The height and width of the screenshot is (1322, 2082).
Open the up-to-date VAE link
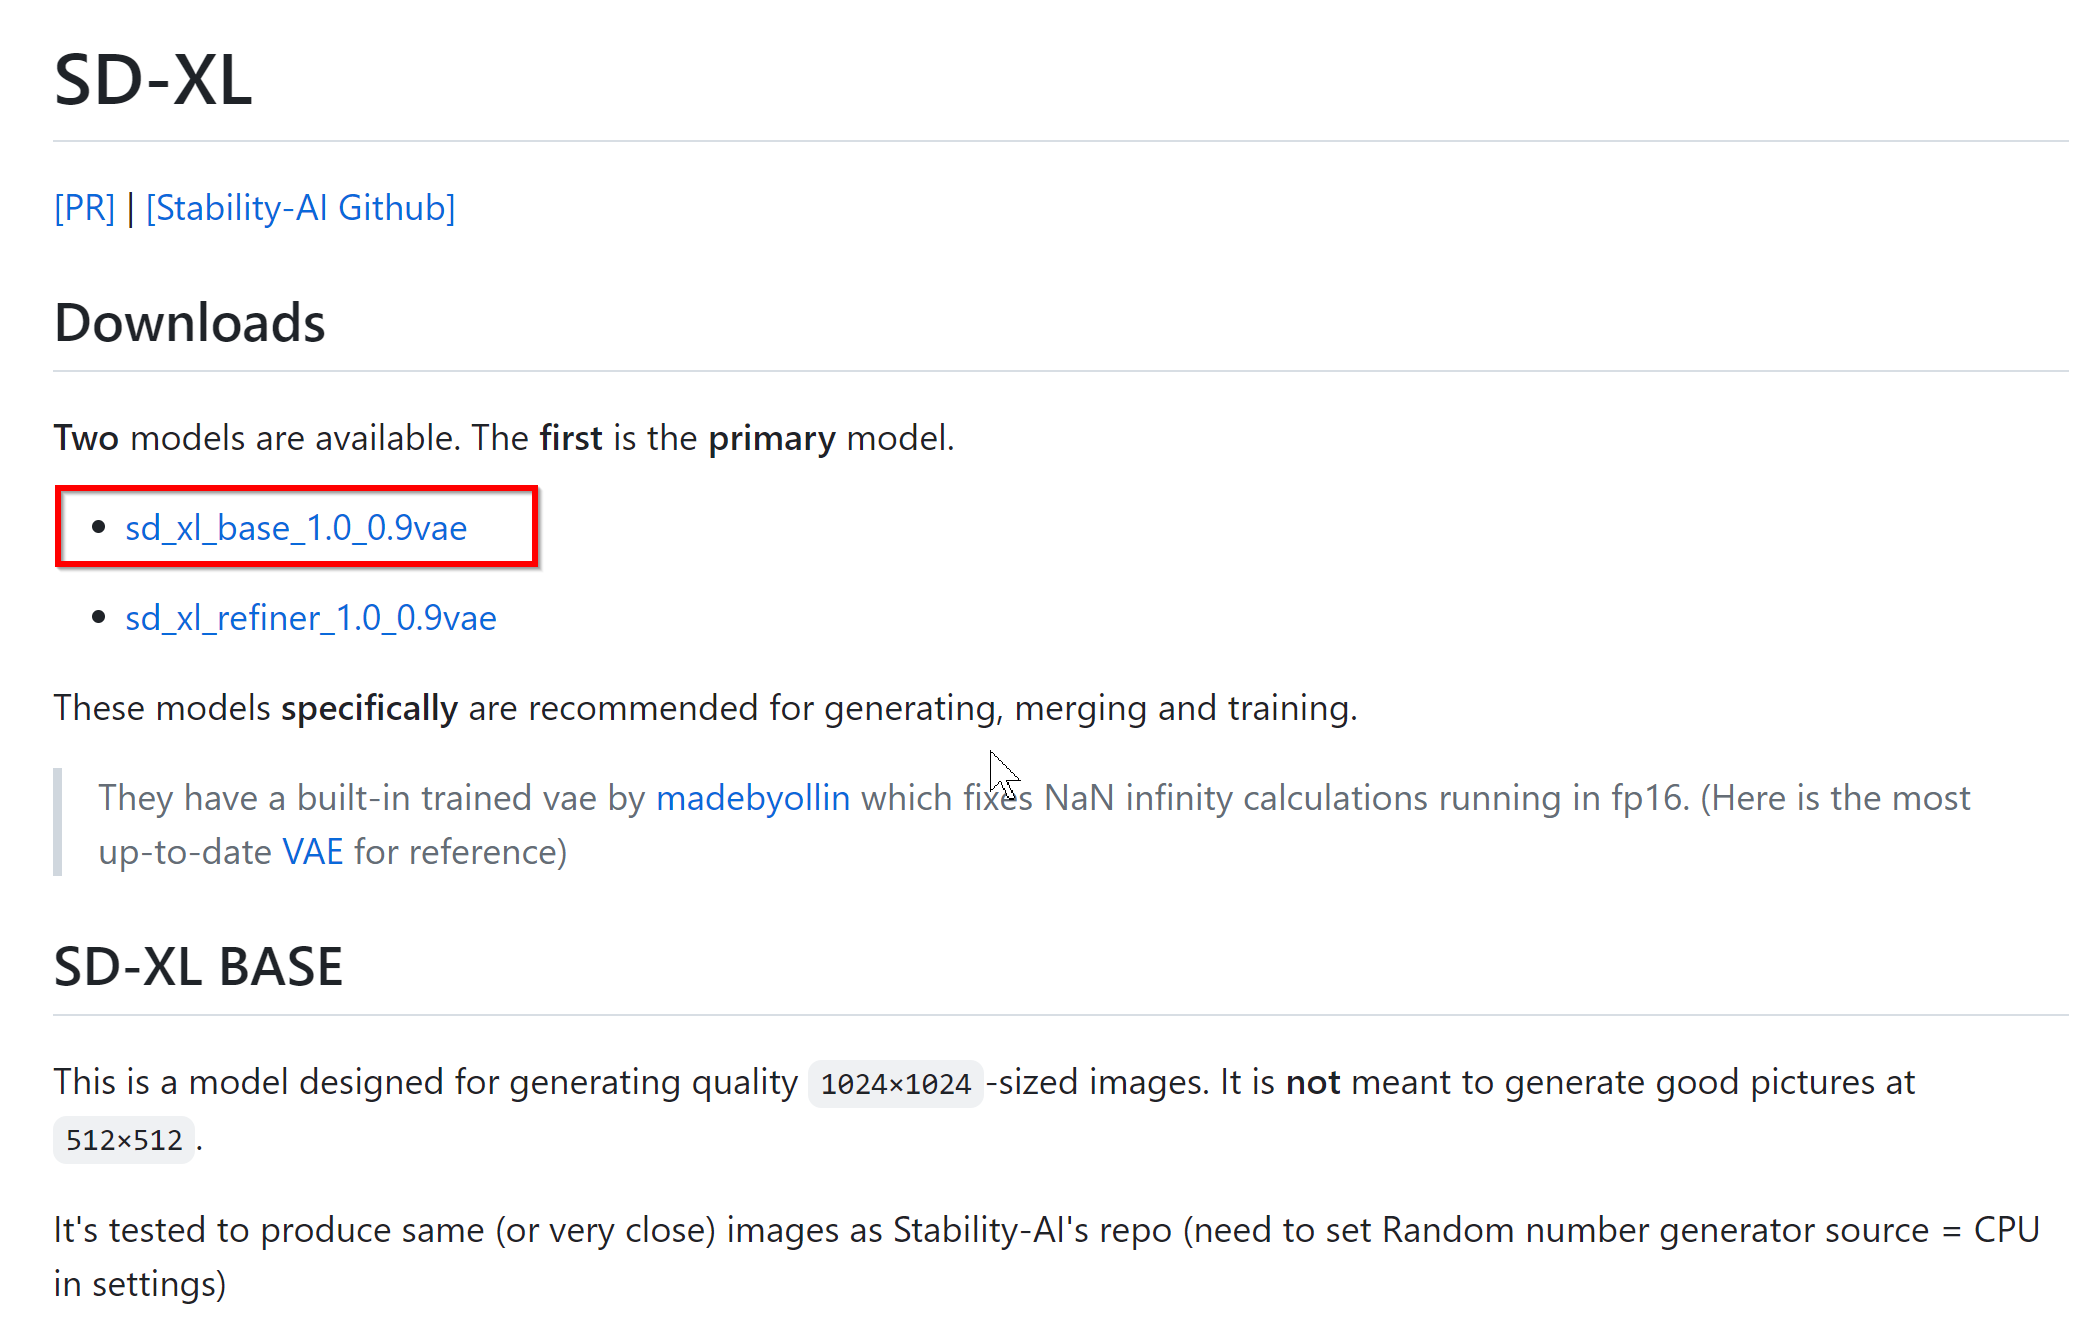pyautogui.click(x=313, y=851)
